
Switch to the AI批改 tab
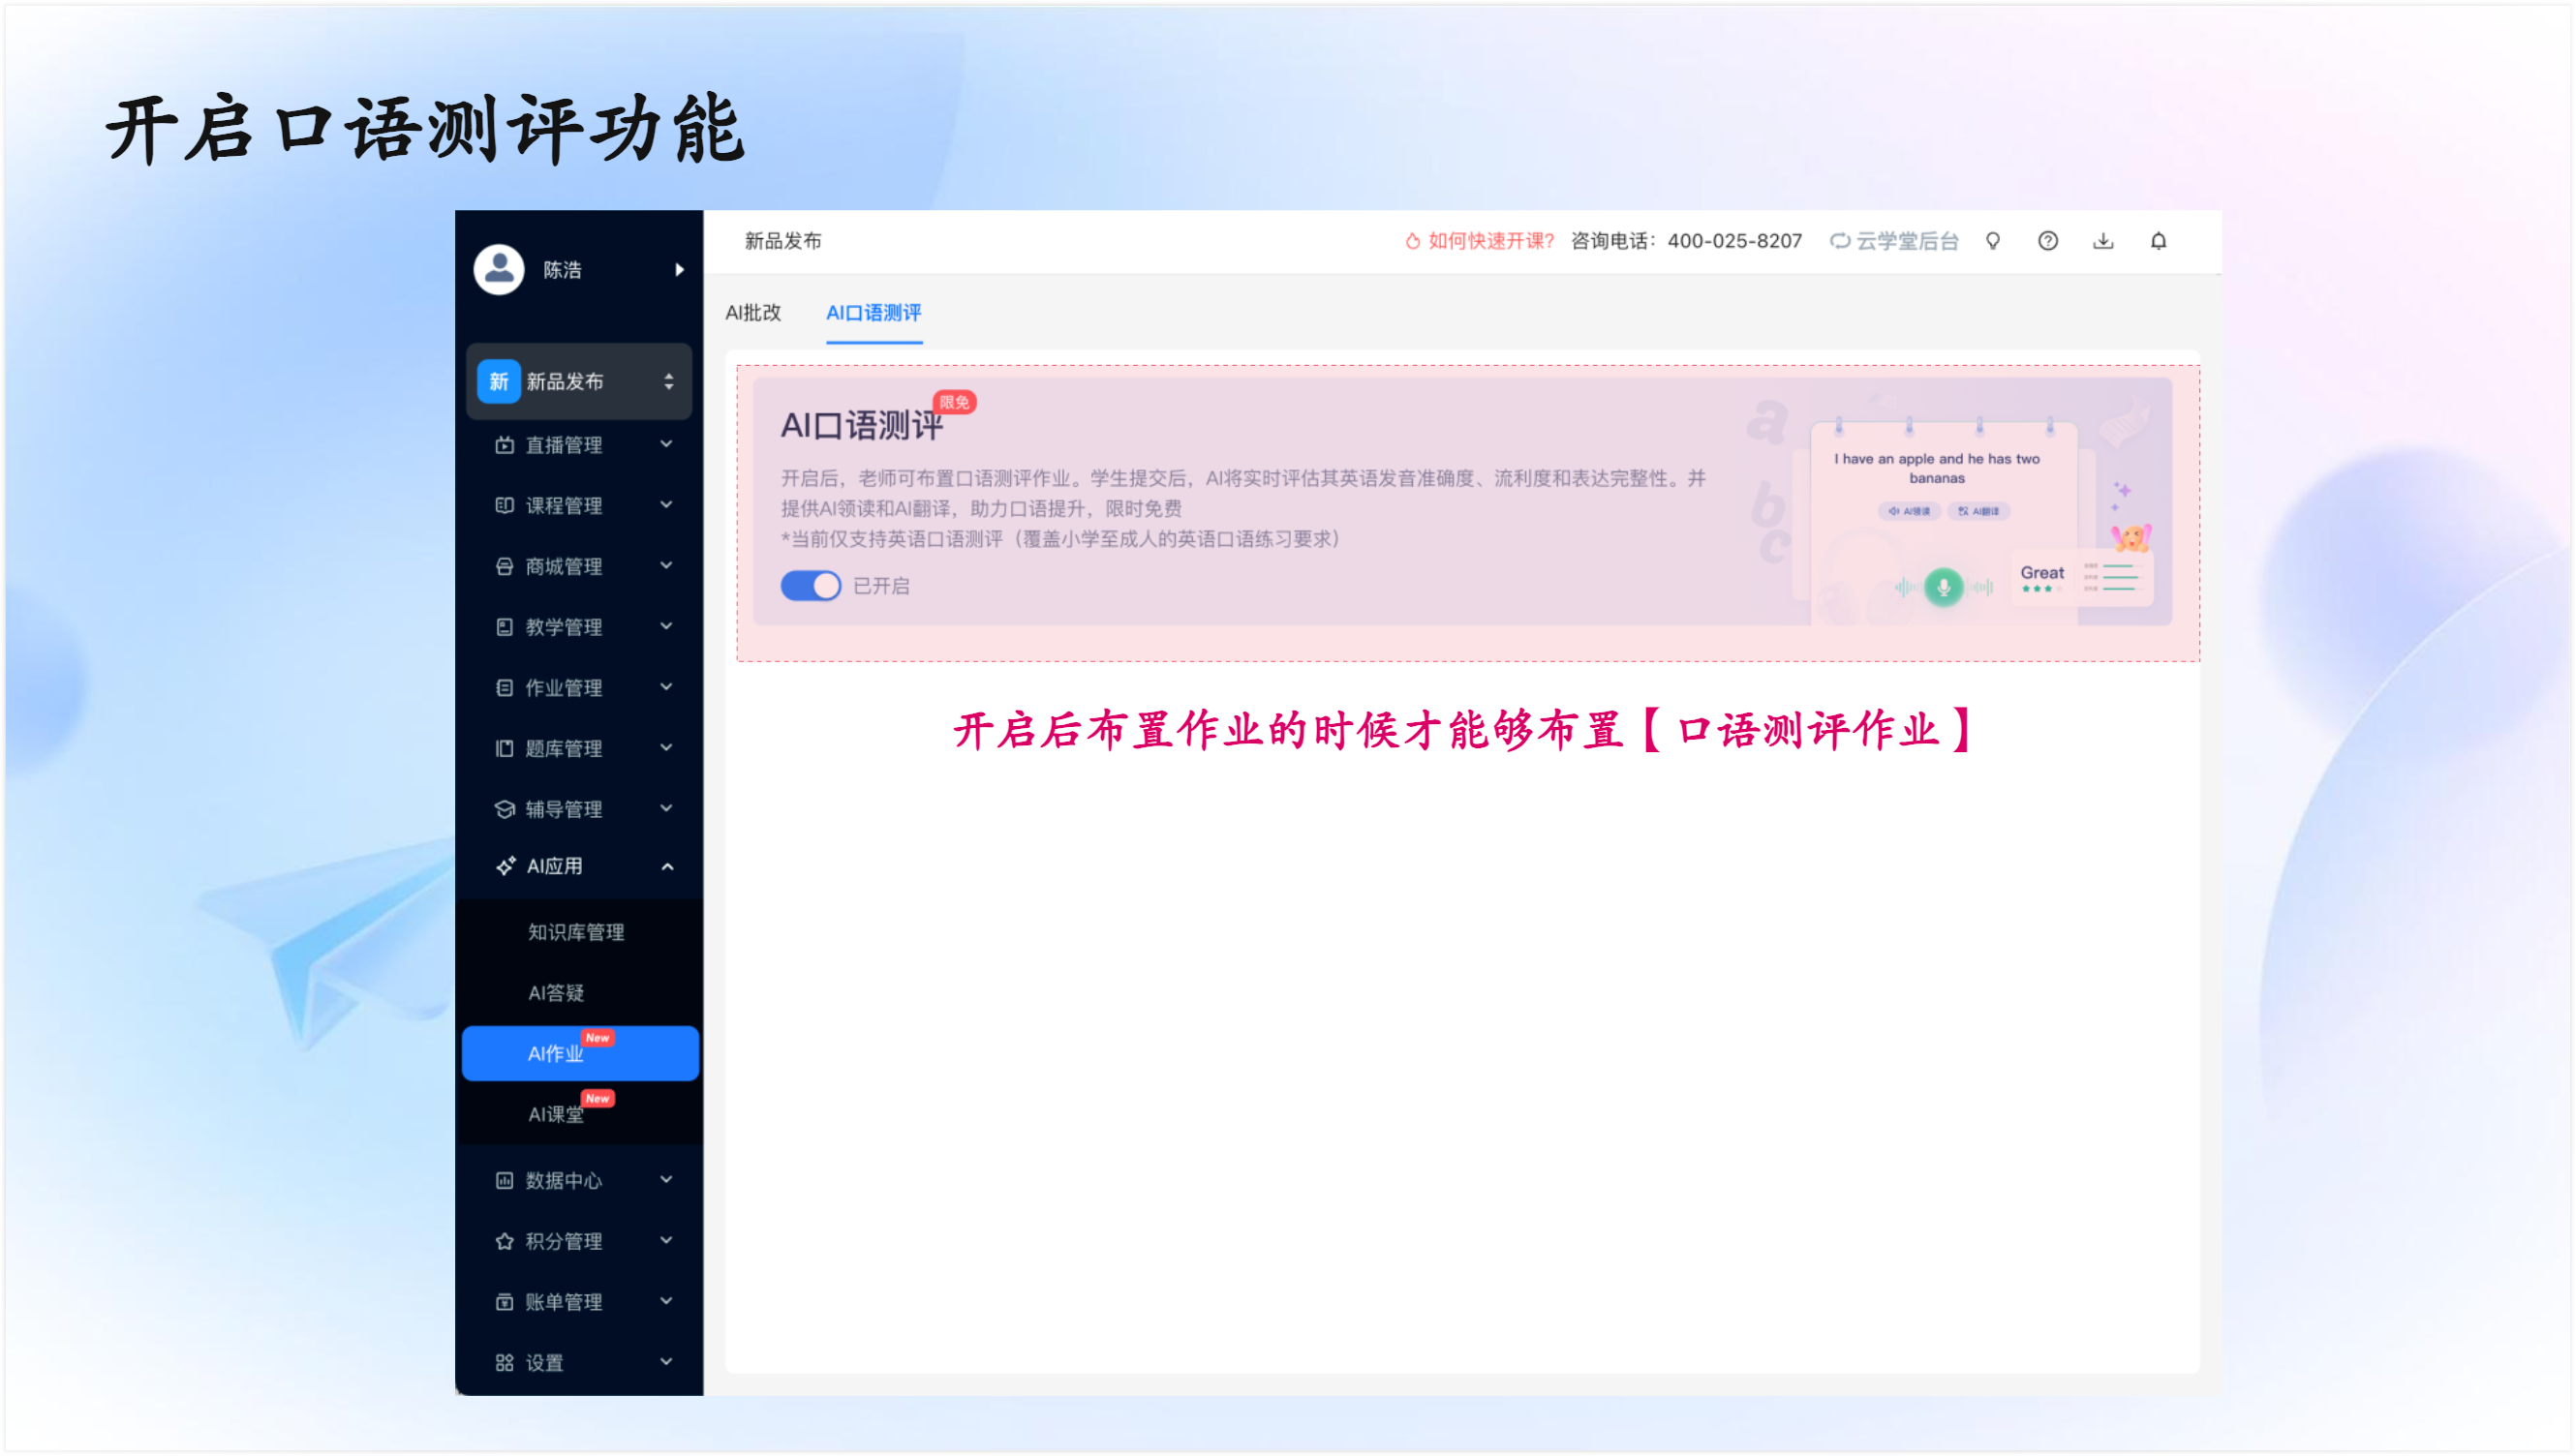pyautogui.click(x=753, y=313)
